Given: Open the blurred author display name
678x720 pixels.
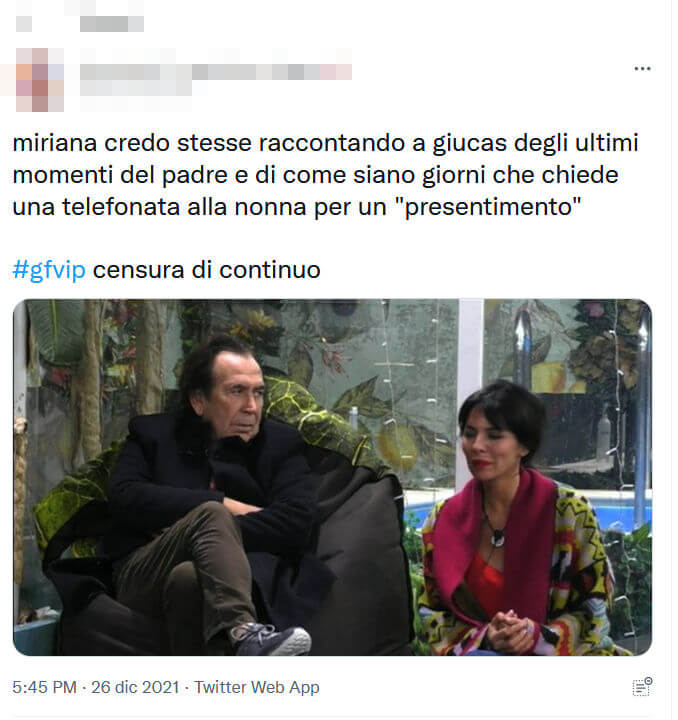Looking at the screenshot, I should click(216, 72).
